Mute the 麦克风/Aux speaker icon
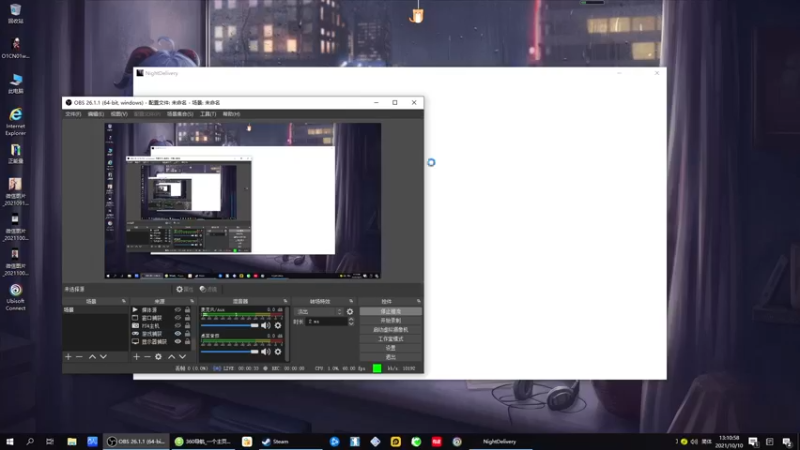The image size is (800, 450). coord(265,326)
